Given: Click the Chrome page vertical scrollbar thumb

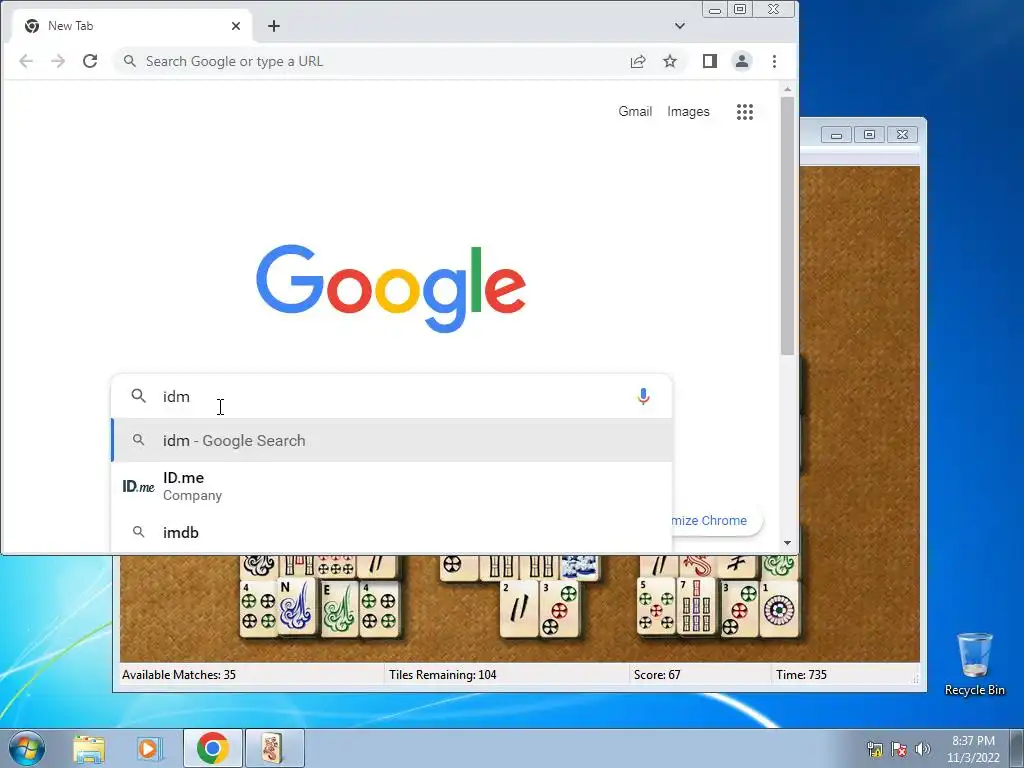Looking at the screenshot, I should pyautogui.click(x=788, y=225).
